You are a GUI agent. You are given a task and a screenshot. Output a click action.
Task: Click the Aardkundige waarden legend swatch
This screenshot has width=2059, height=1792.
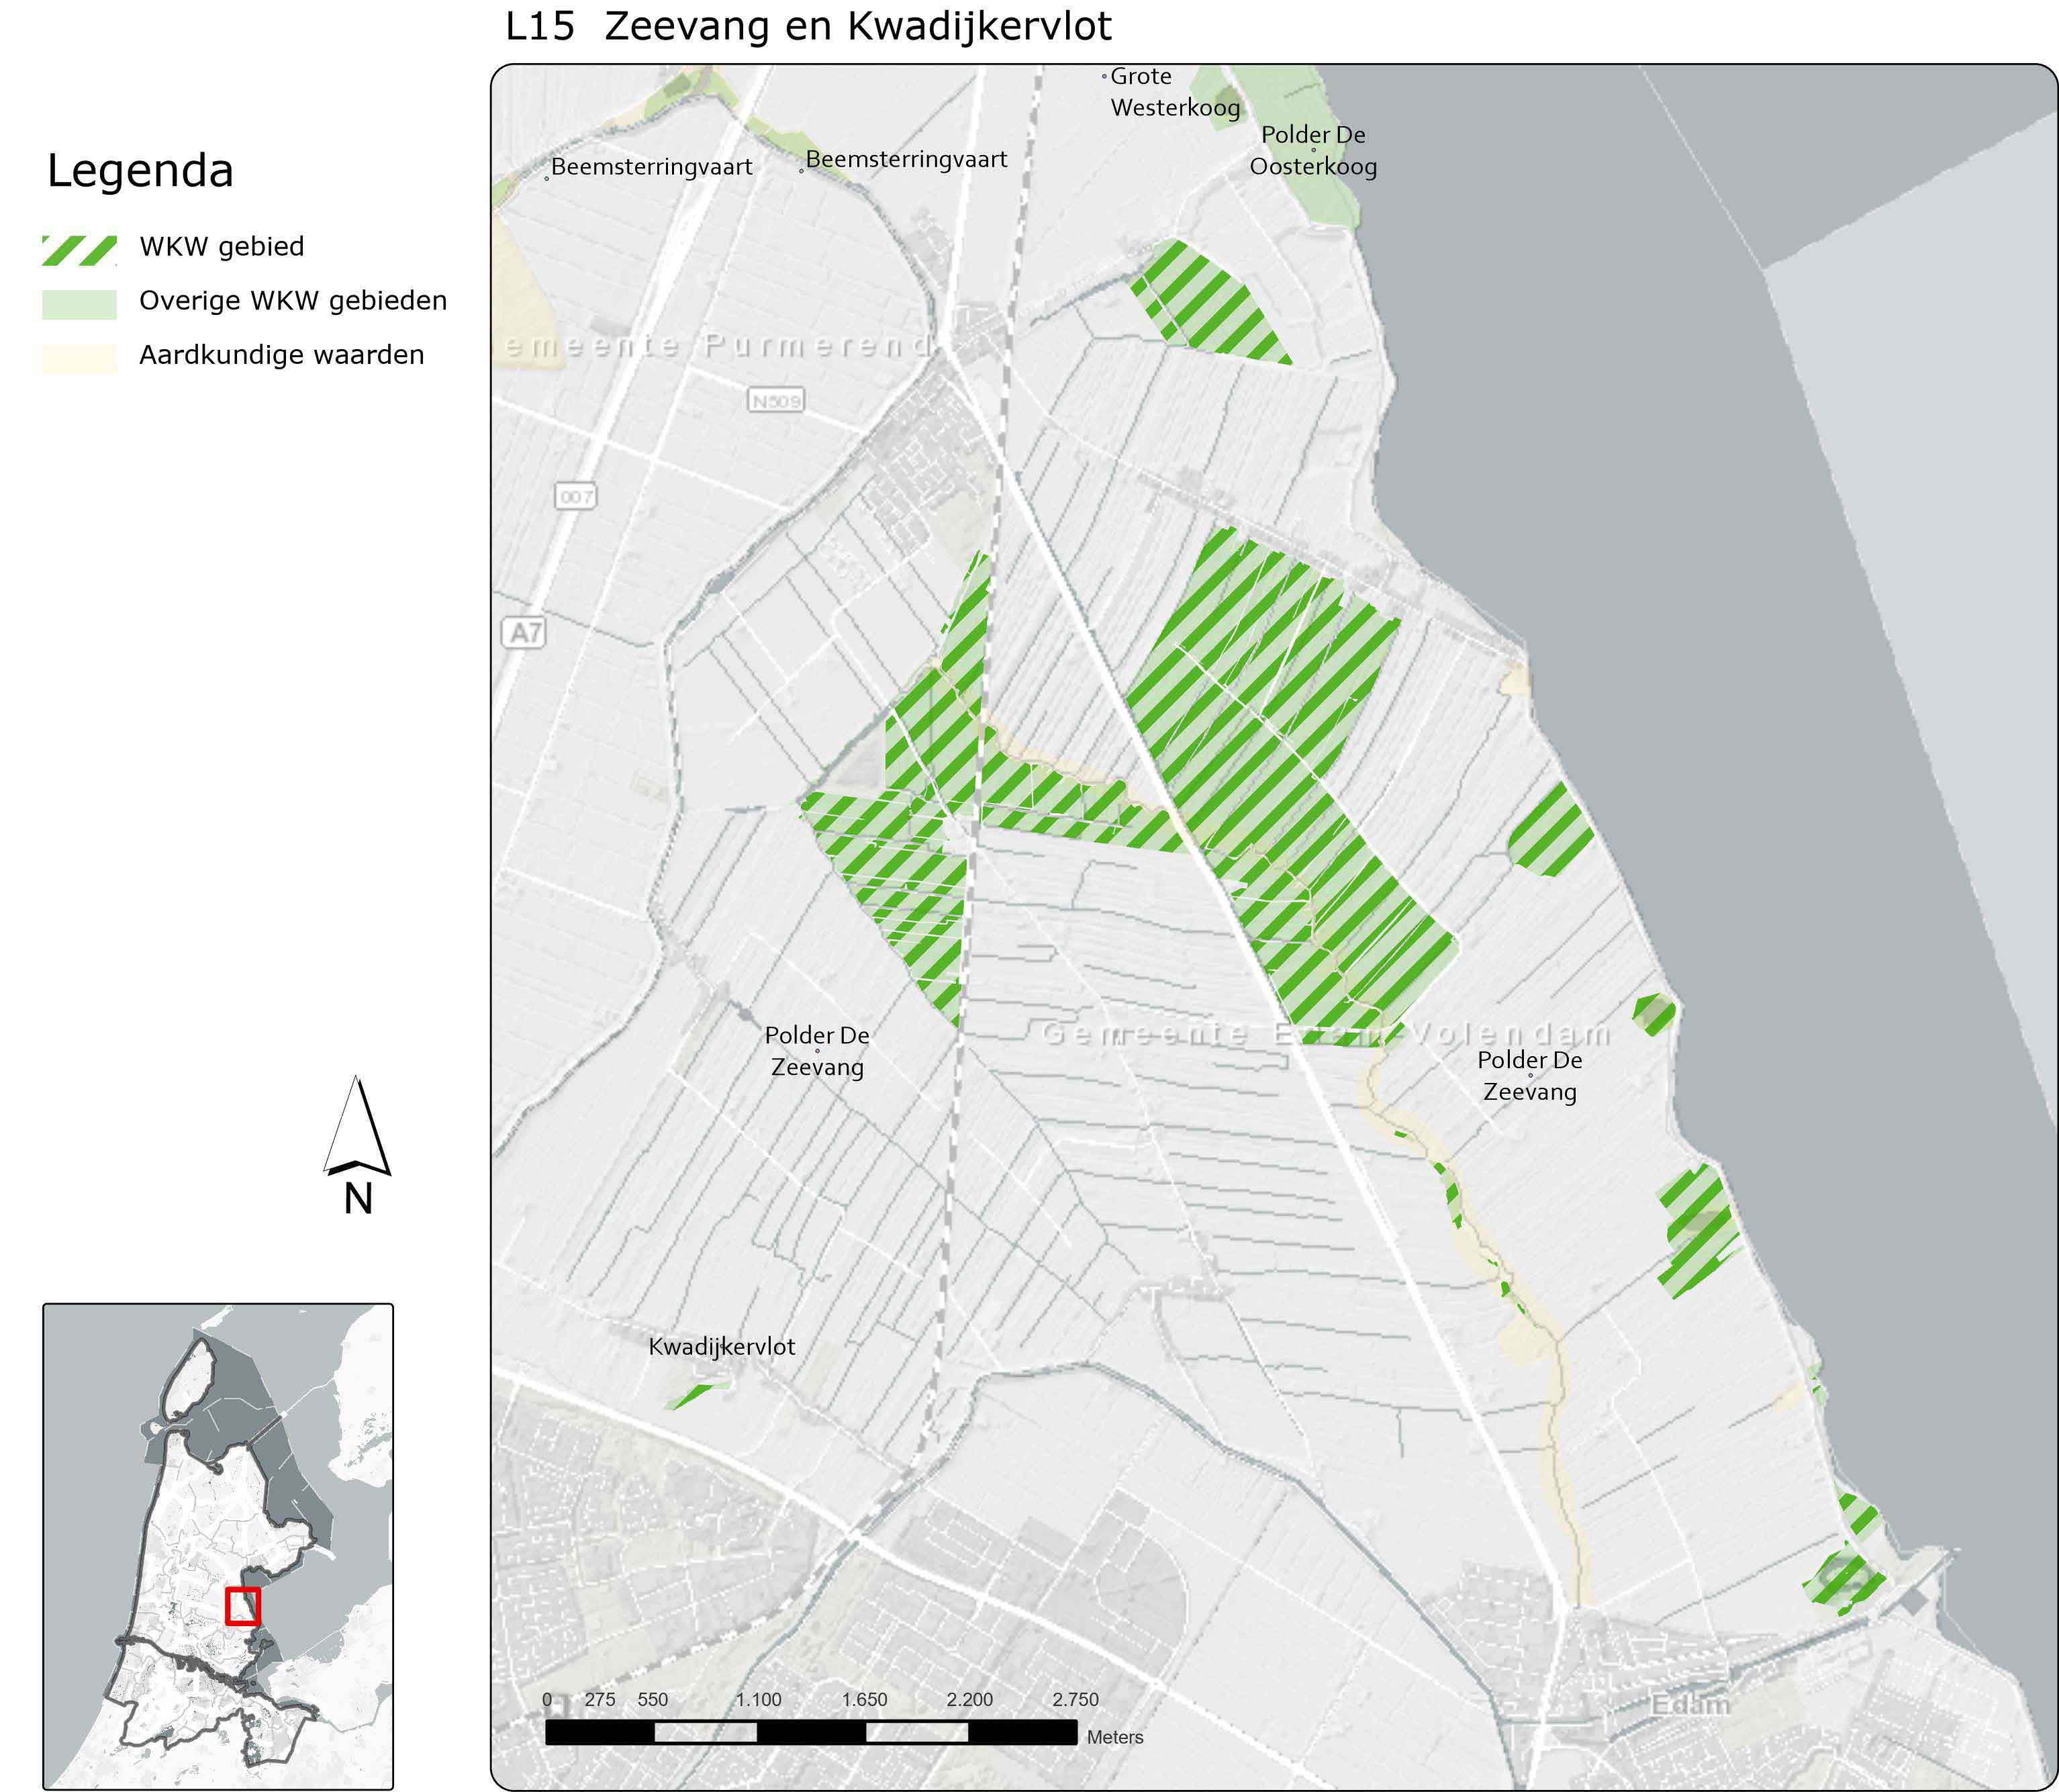(79, 358)
